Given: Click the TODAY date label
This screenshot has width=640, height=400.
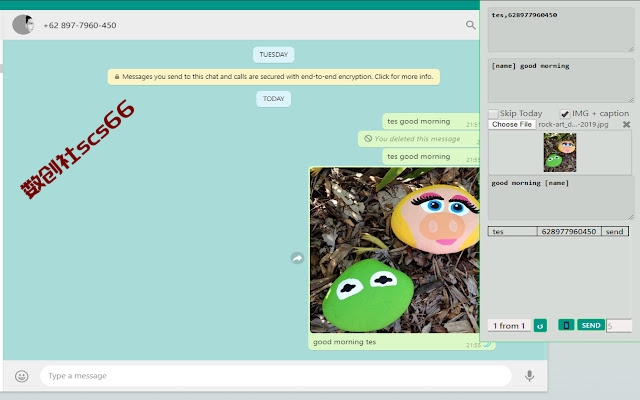Looking at the screenshot, I should pos(273,99).
